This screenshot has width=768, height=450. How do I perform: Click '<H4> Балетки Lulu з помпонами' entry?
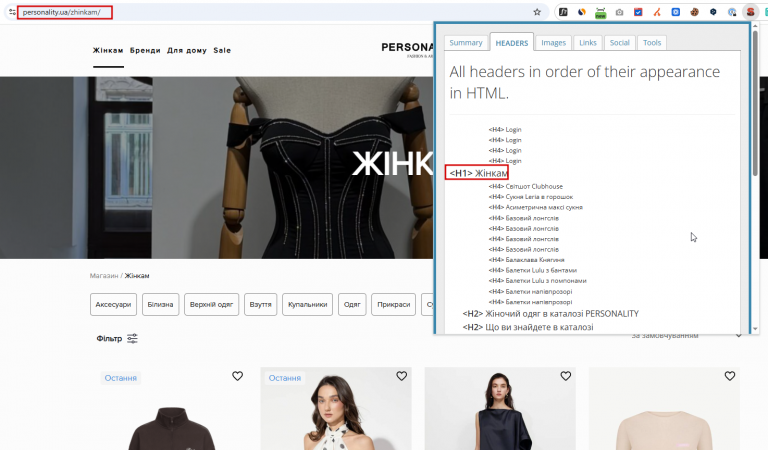tap(537, 281)
